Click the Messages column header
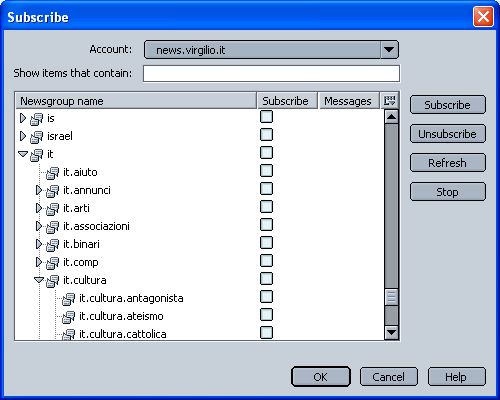 tap(348, 101)
